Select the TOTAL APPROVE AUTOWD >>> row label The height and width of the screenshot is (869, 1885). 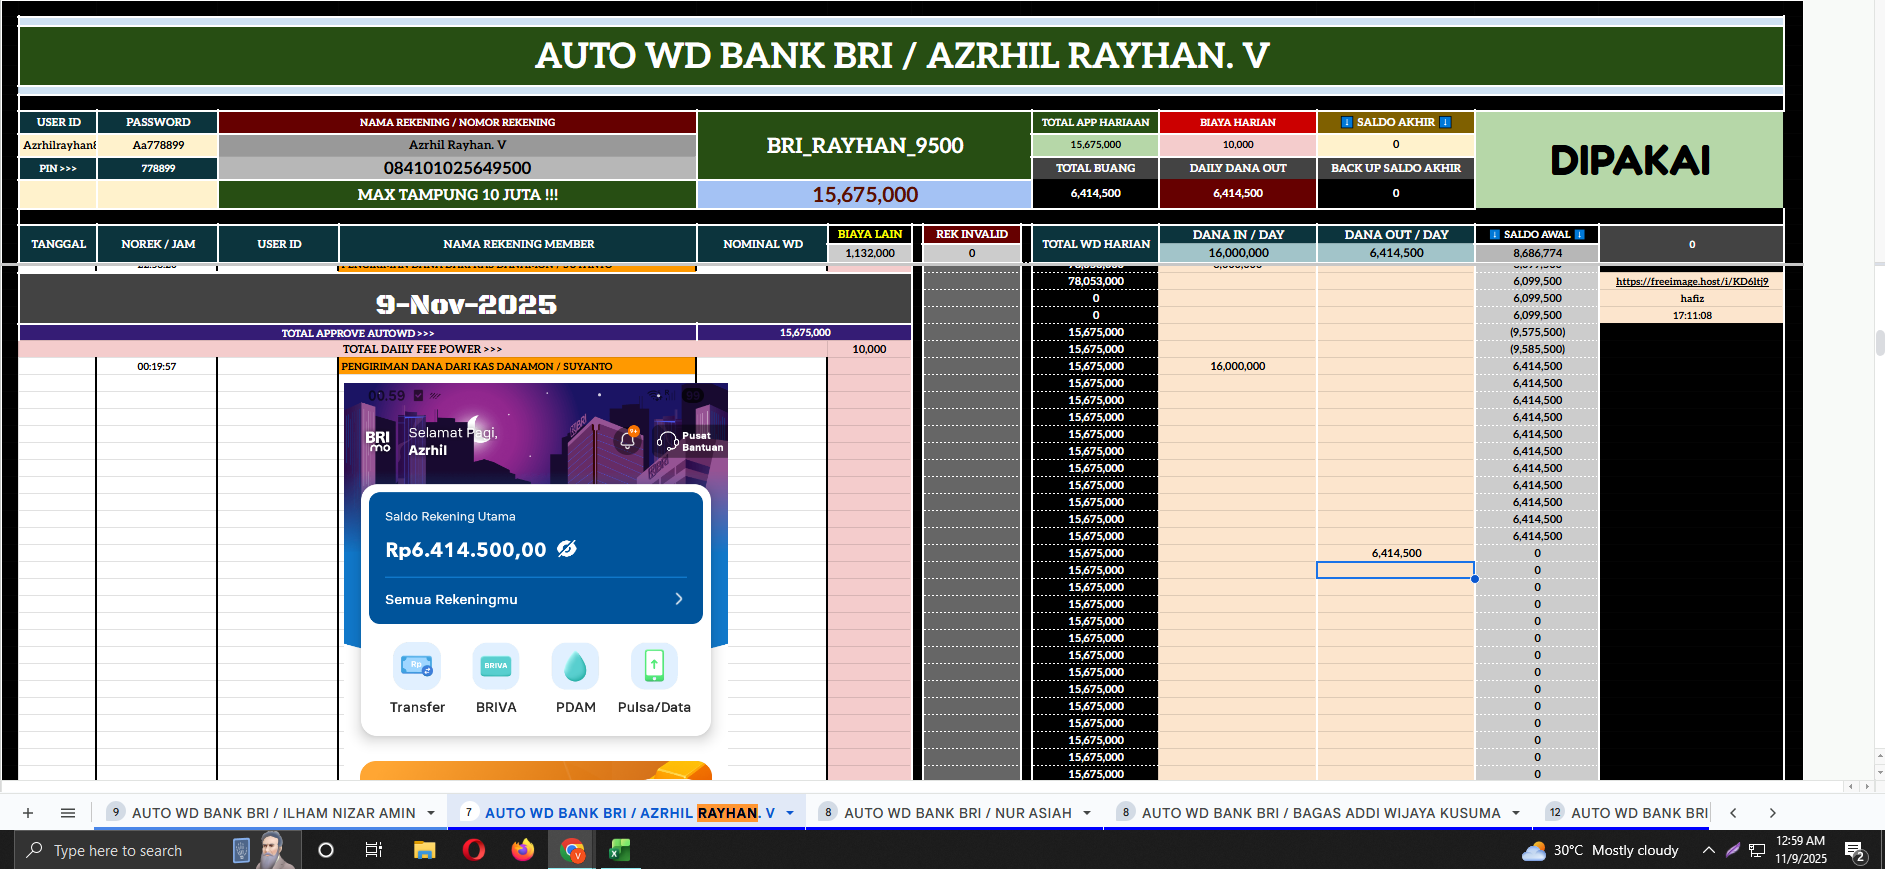coord(358,333)
